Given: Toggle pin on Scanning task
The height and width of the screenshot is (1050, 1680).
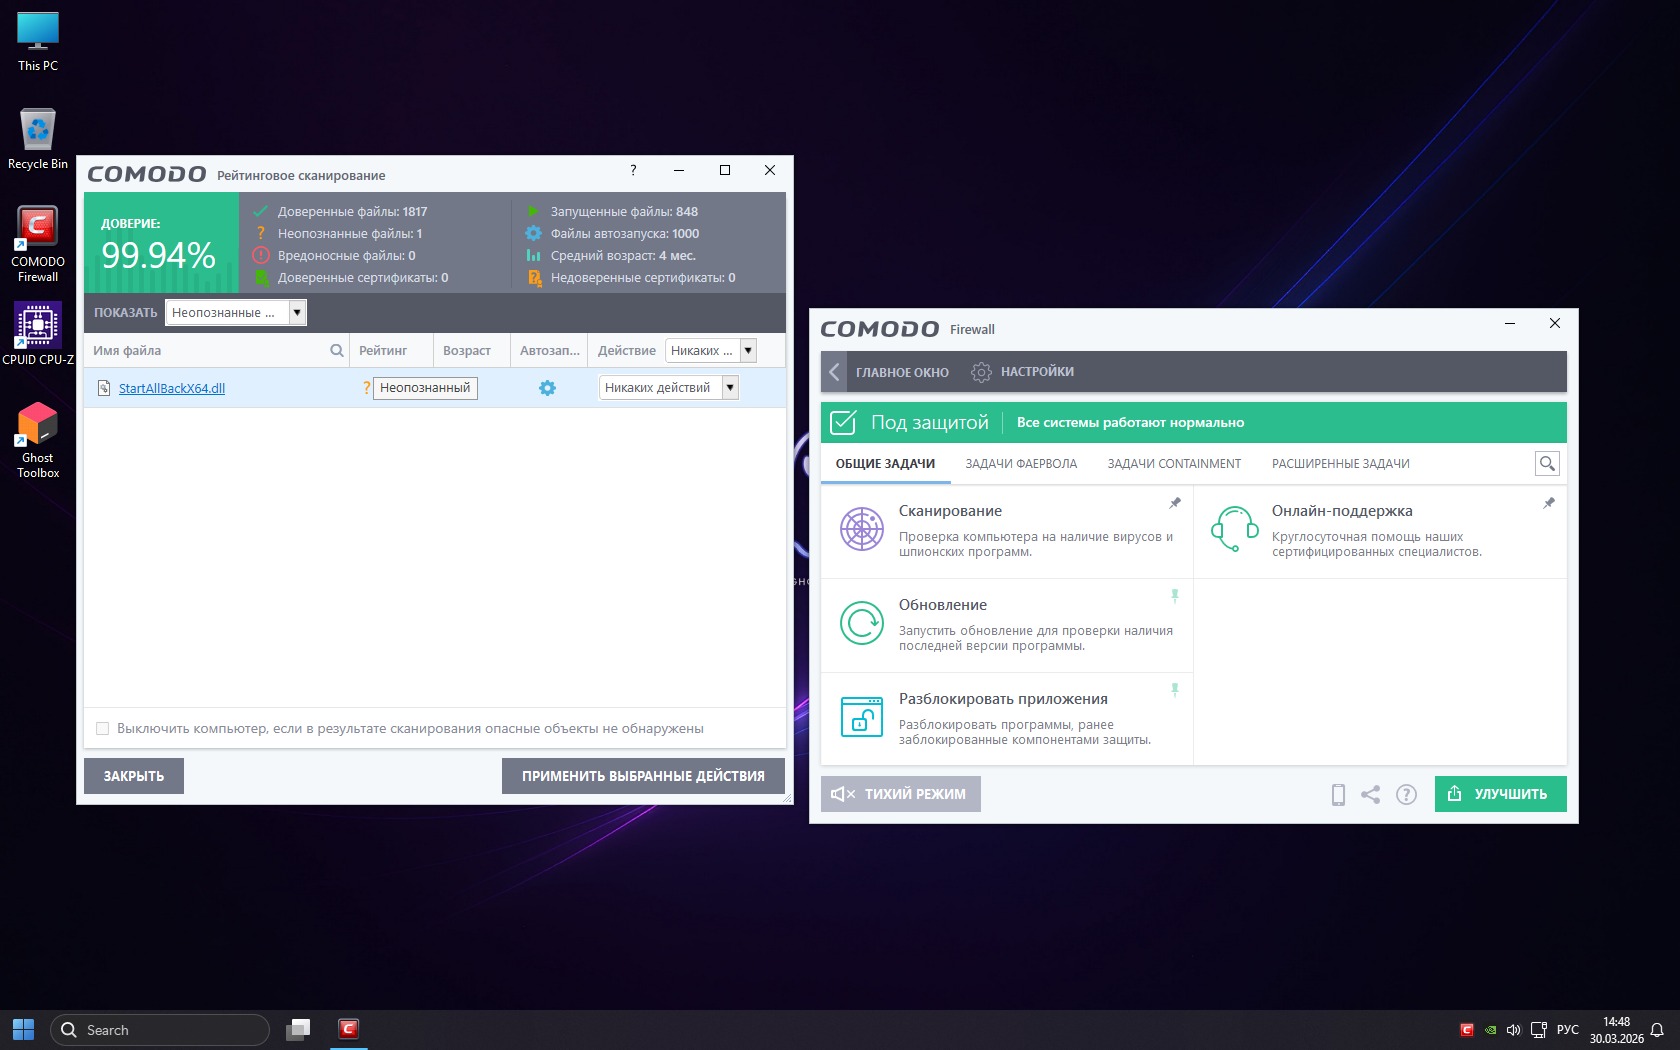Looking at the screenshot, I should tap(1175, 503).
